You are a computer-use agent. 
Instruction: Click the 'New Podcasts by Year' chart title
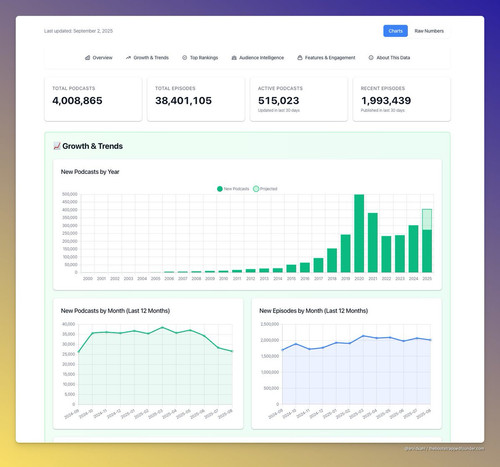(x=90, y=172)
